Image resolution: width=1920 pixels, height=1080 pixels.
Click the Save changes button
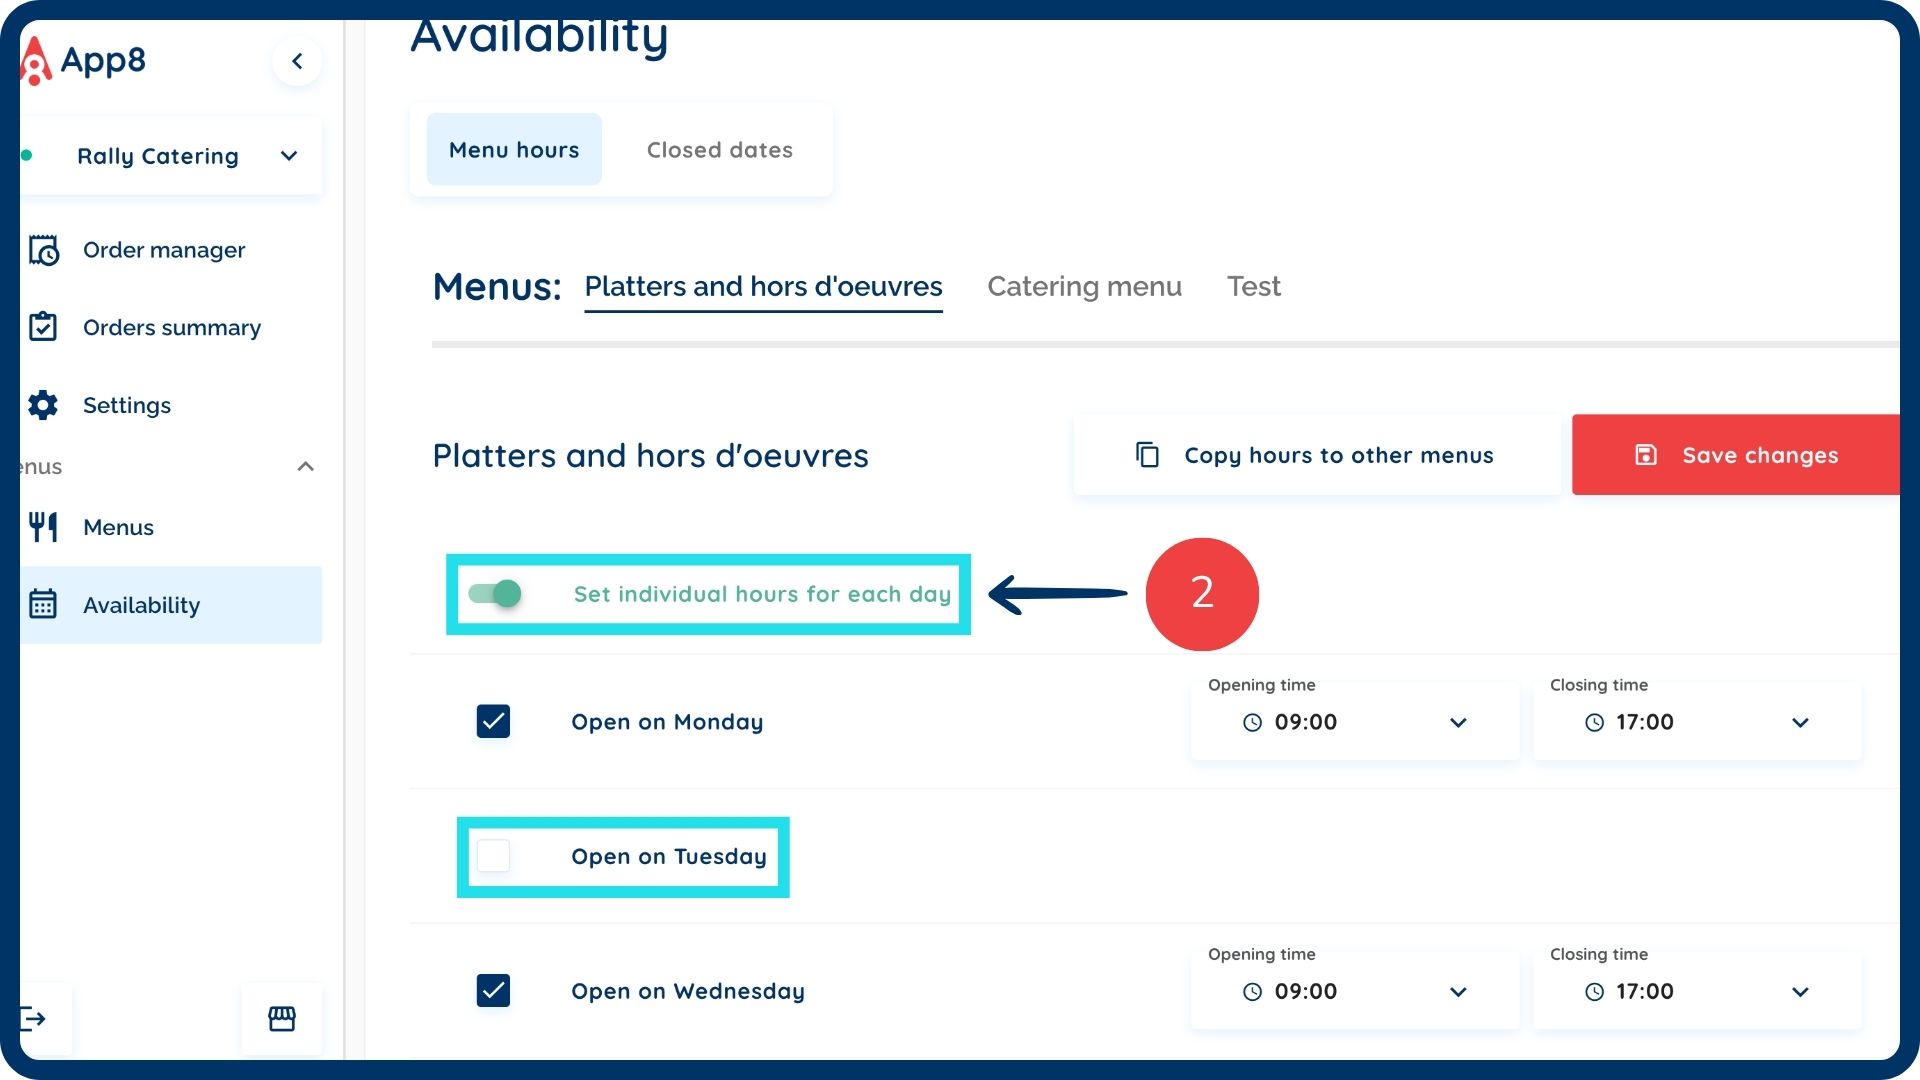click(x=1737, y=455)
